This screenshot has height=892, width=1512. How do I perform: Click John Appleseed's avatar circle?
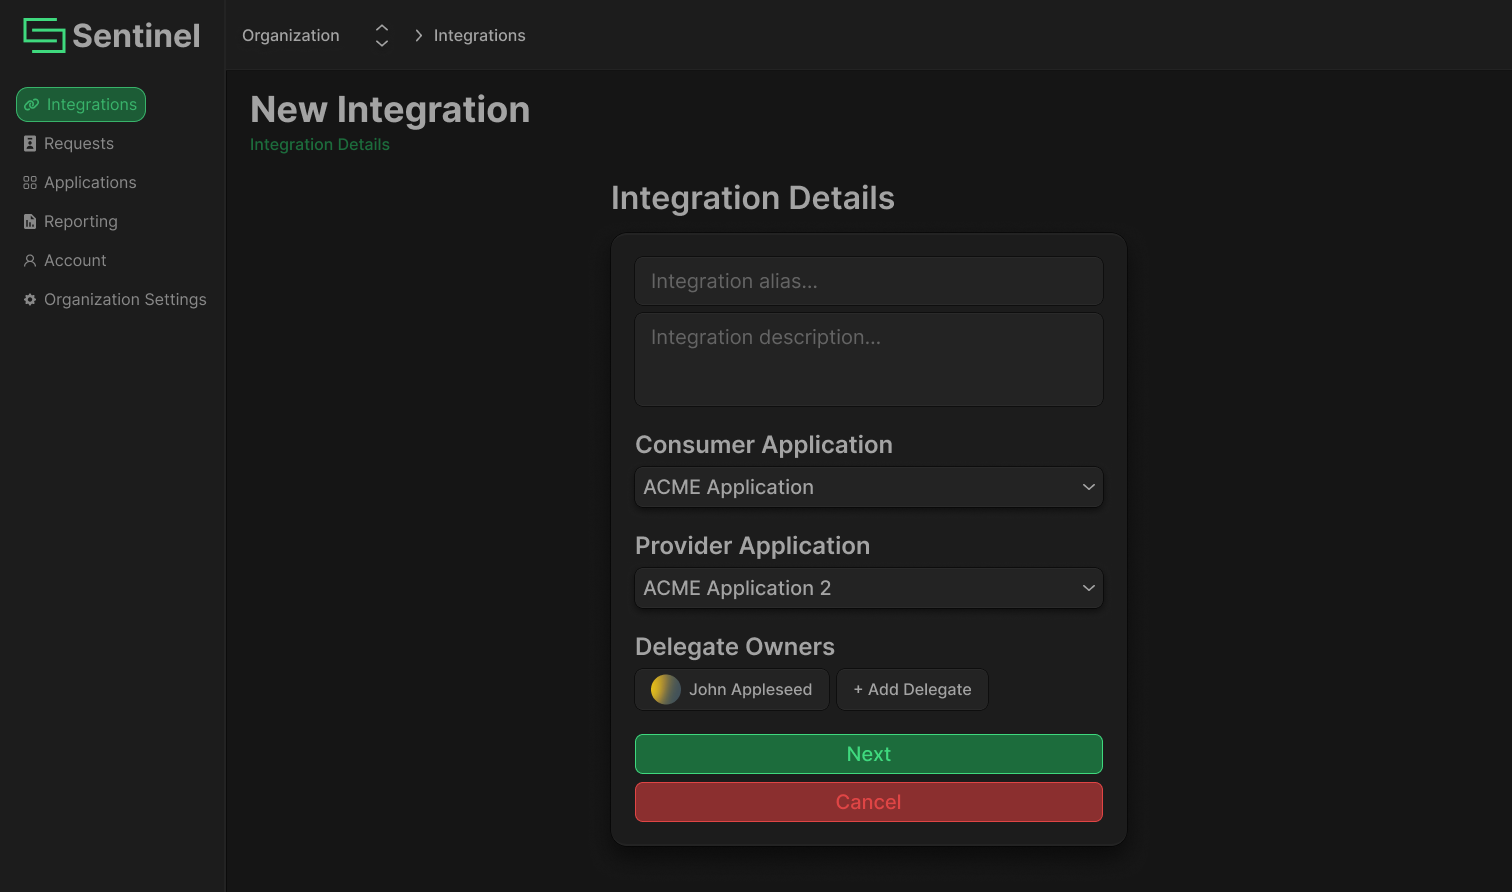pos(666,689)
